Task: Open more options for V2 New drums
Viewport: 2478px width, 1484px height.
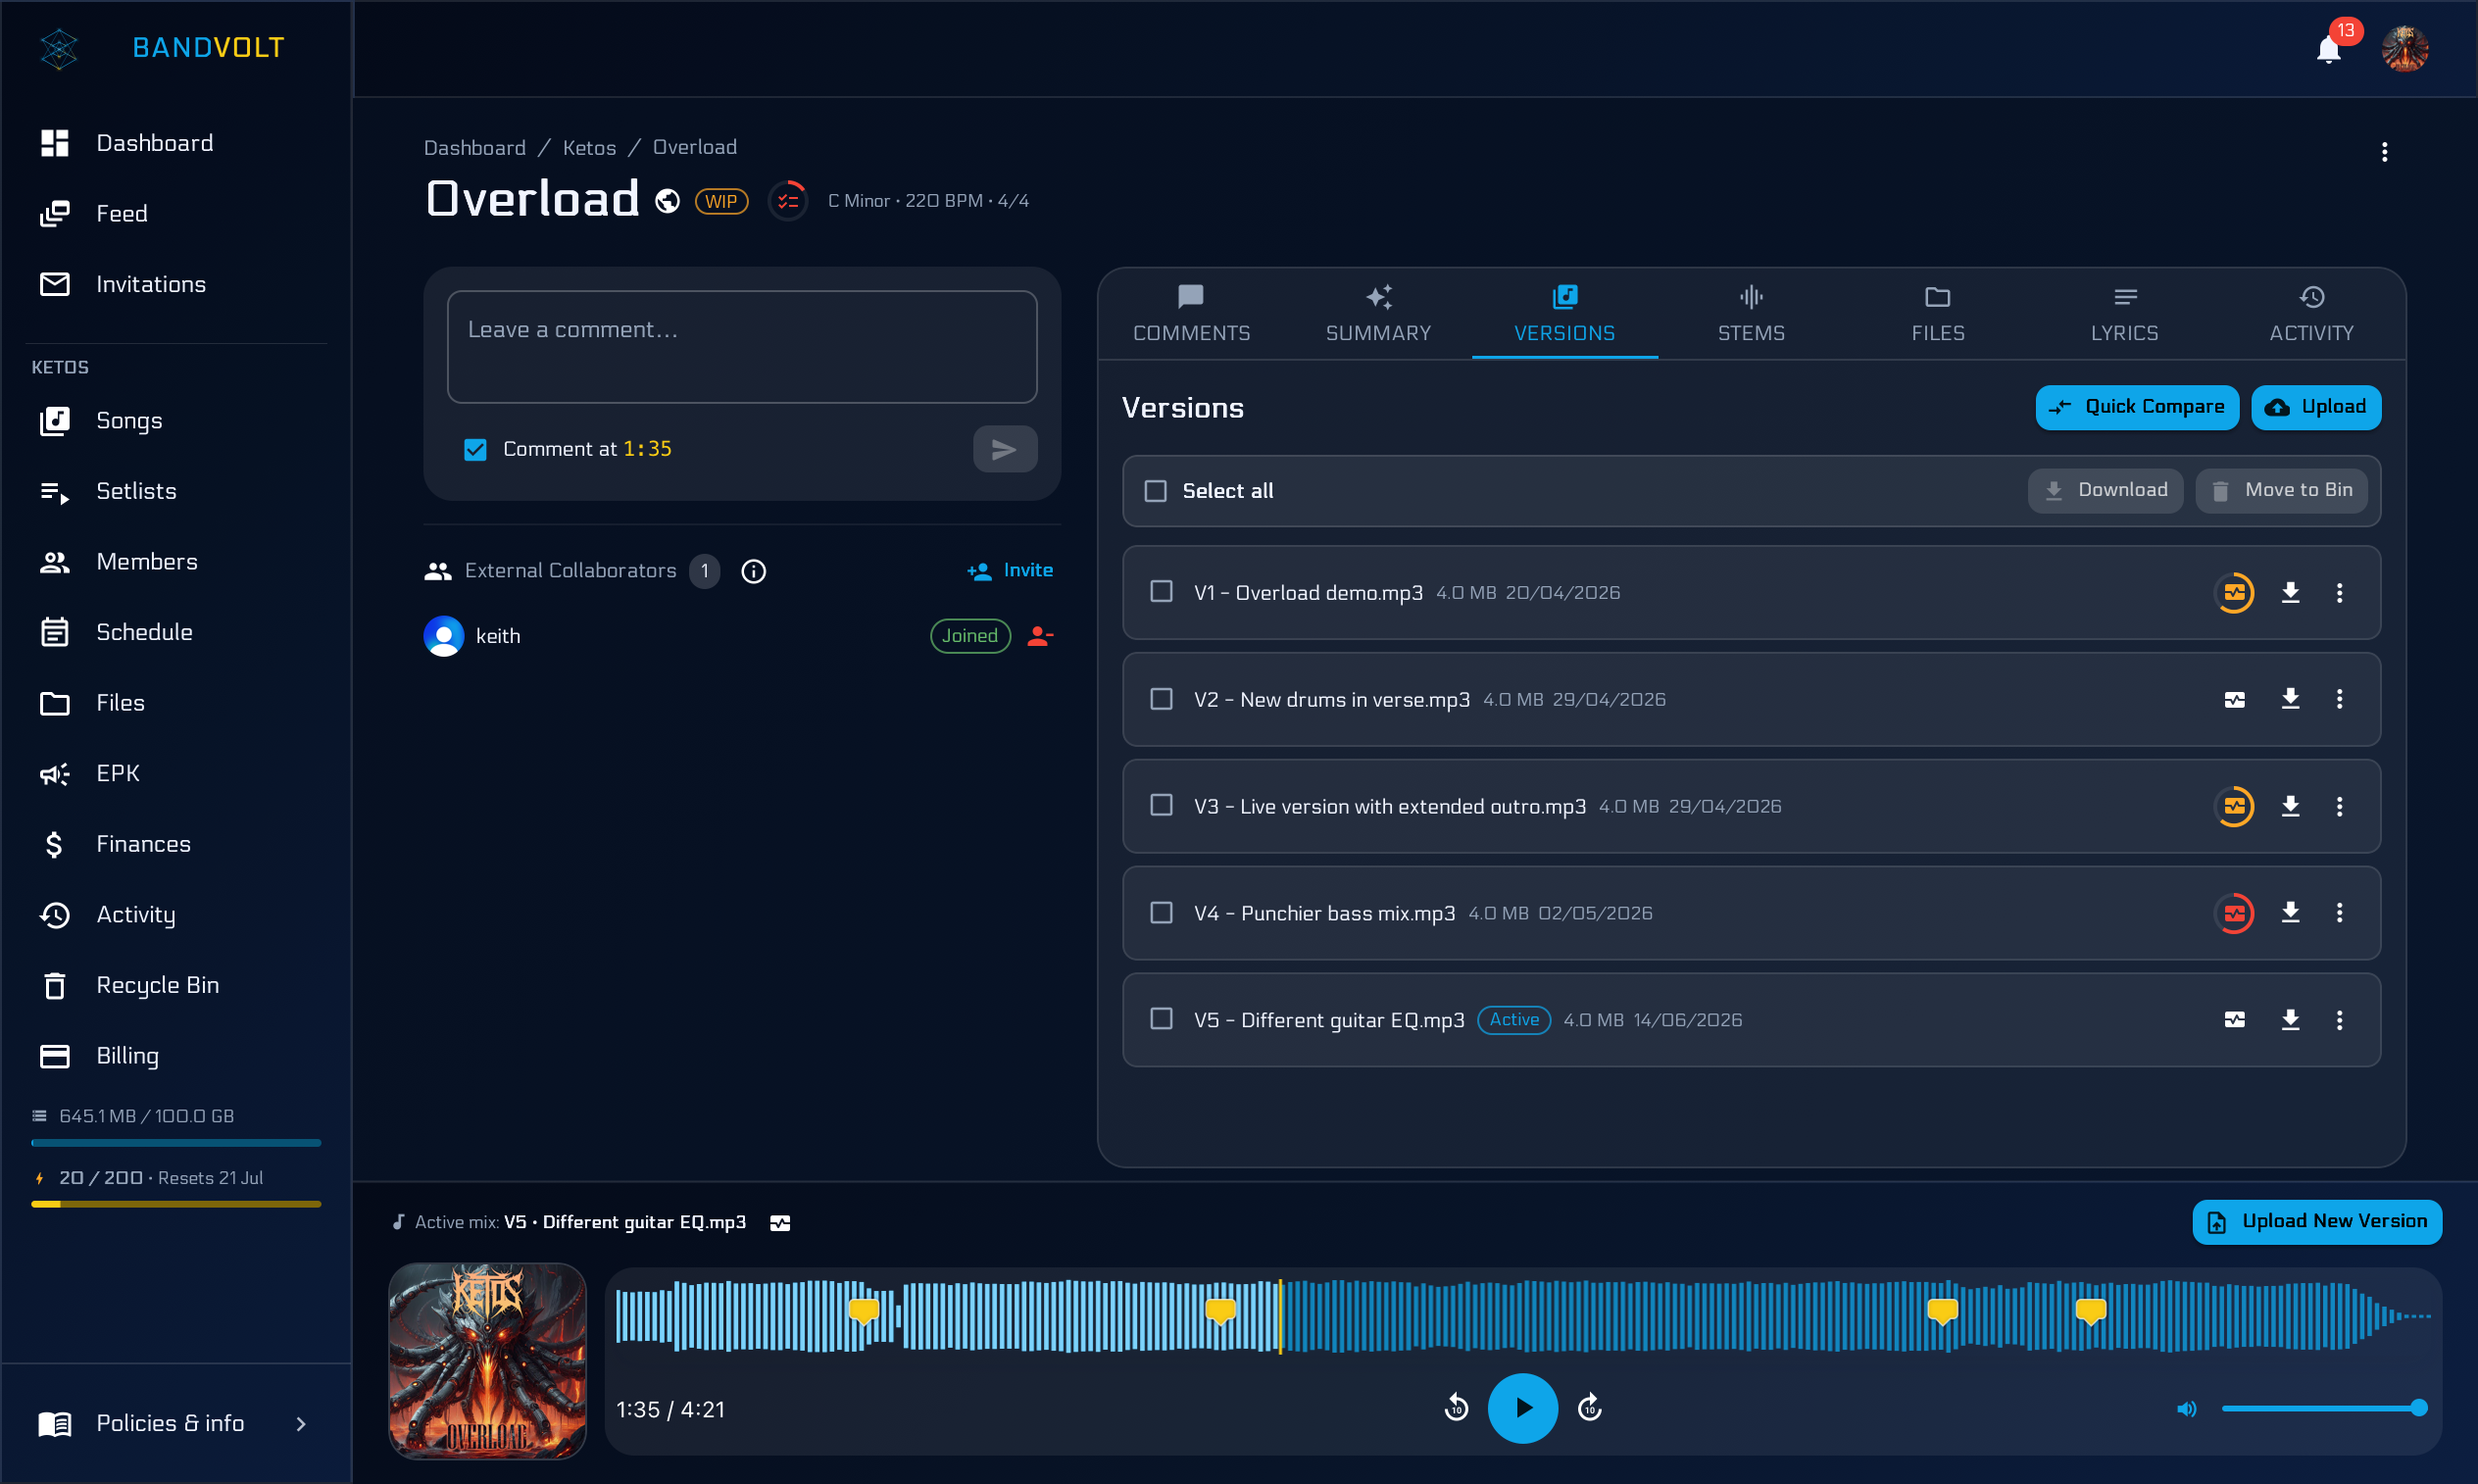Action: tap(2339, 699)
